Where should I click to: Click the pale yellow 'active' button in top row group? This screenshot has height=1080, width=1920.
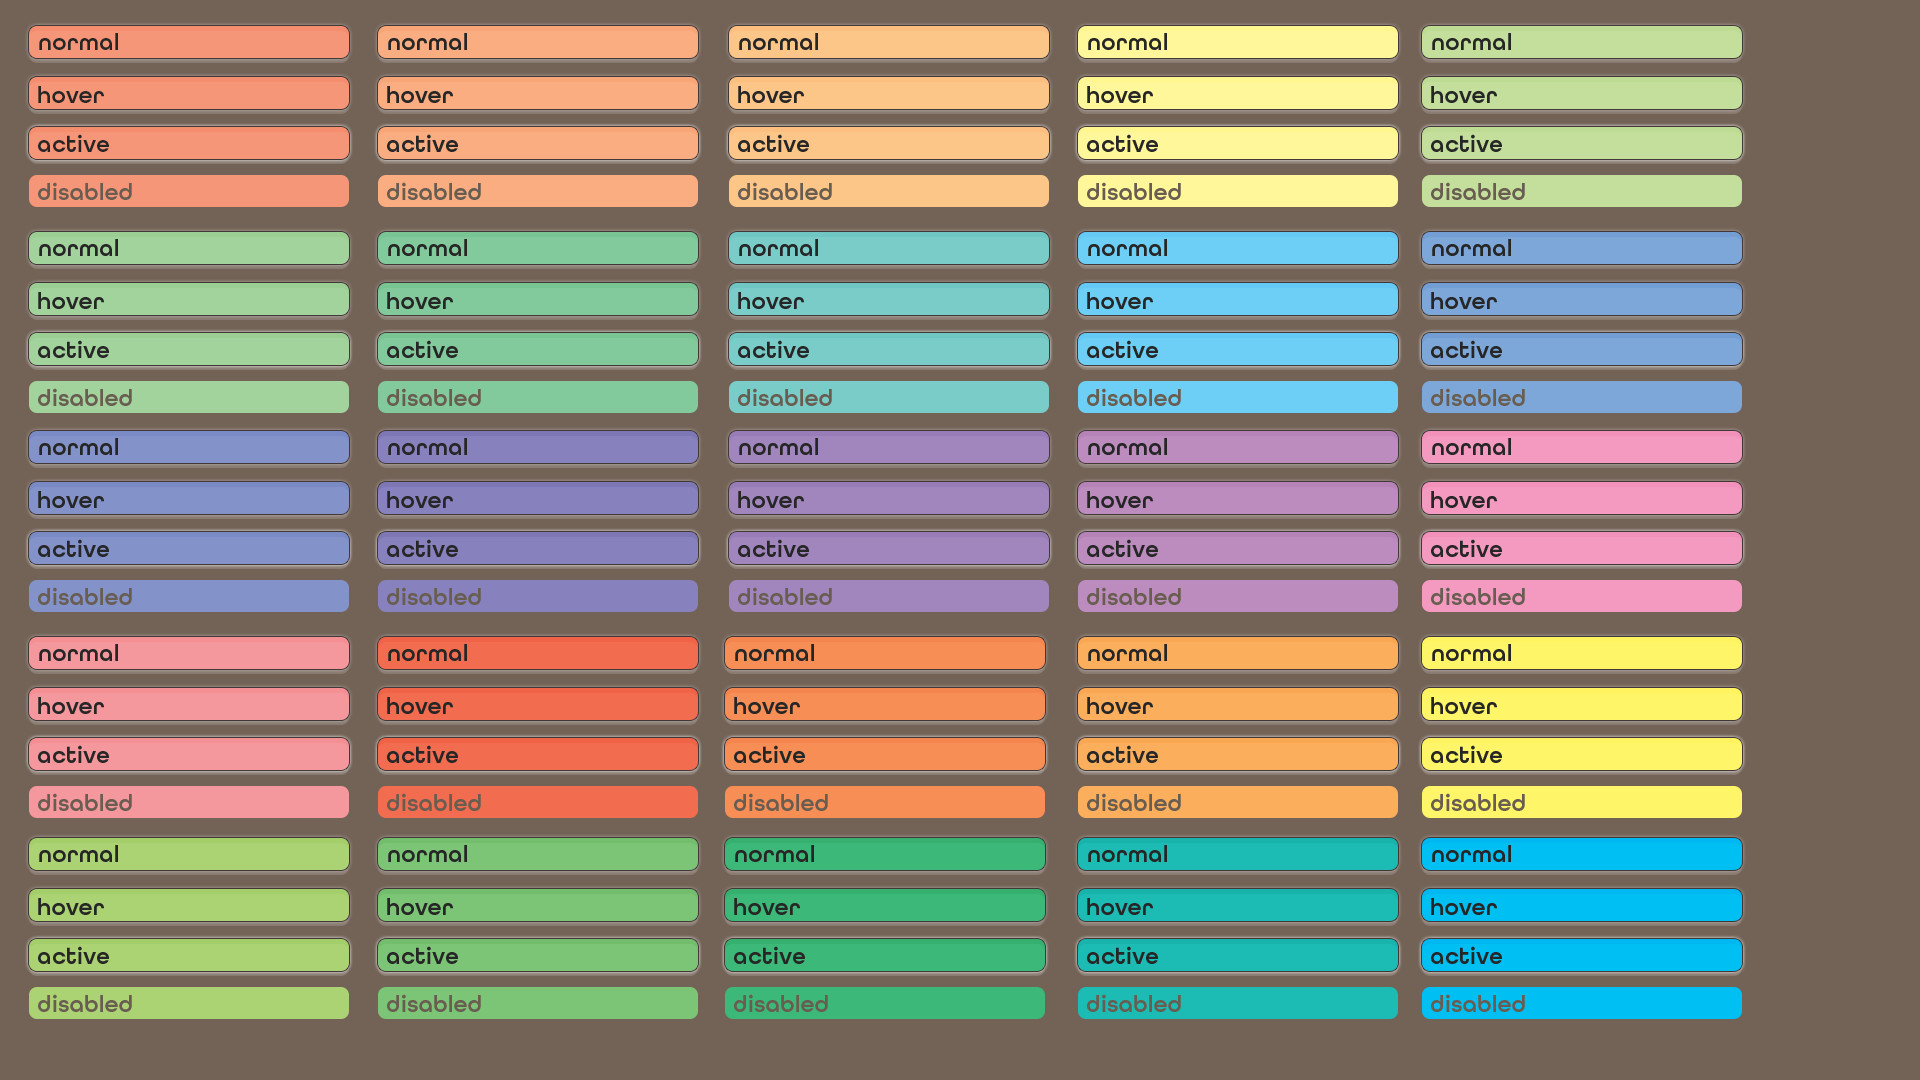click(1237, 143)
